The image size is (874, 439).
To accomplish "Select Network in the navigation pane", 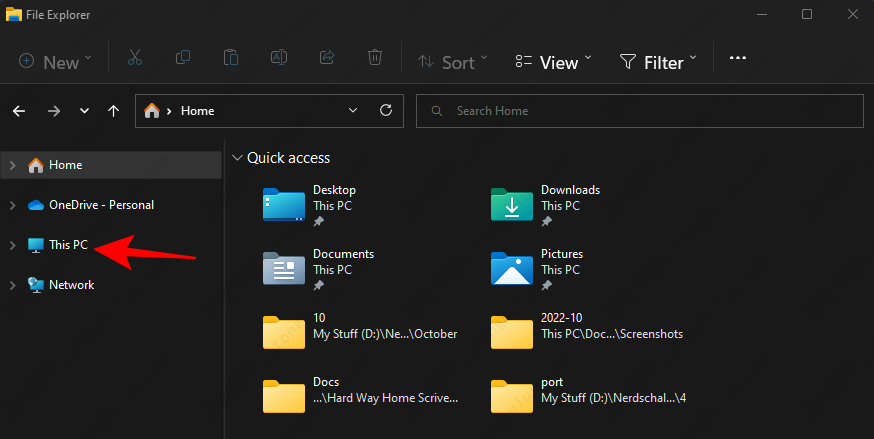I will coord(71,285).
